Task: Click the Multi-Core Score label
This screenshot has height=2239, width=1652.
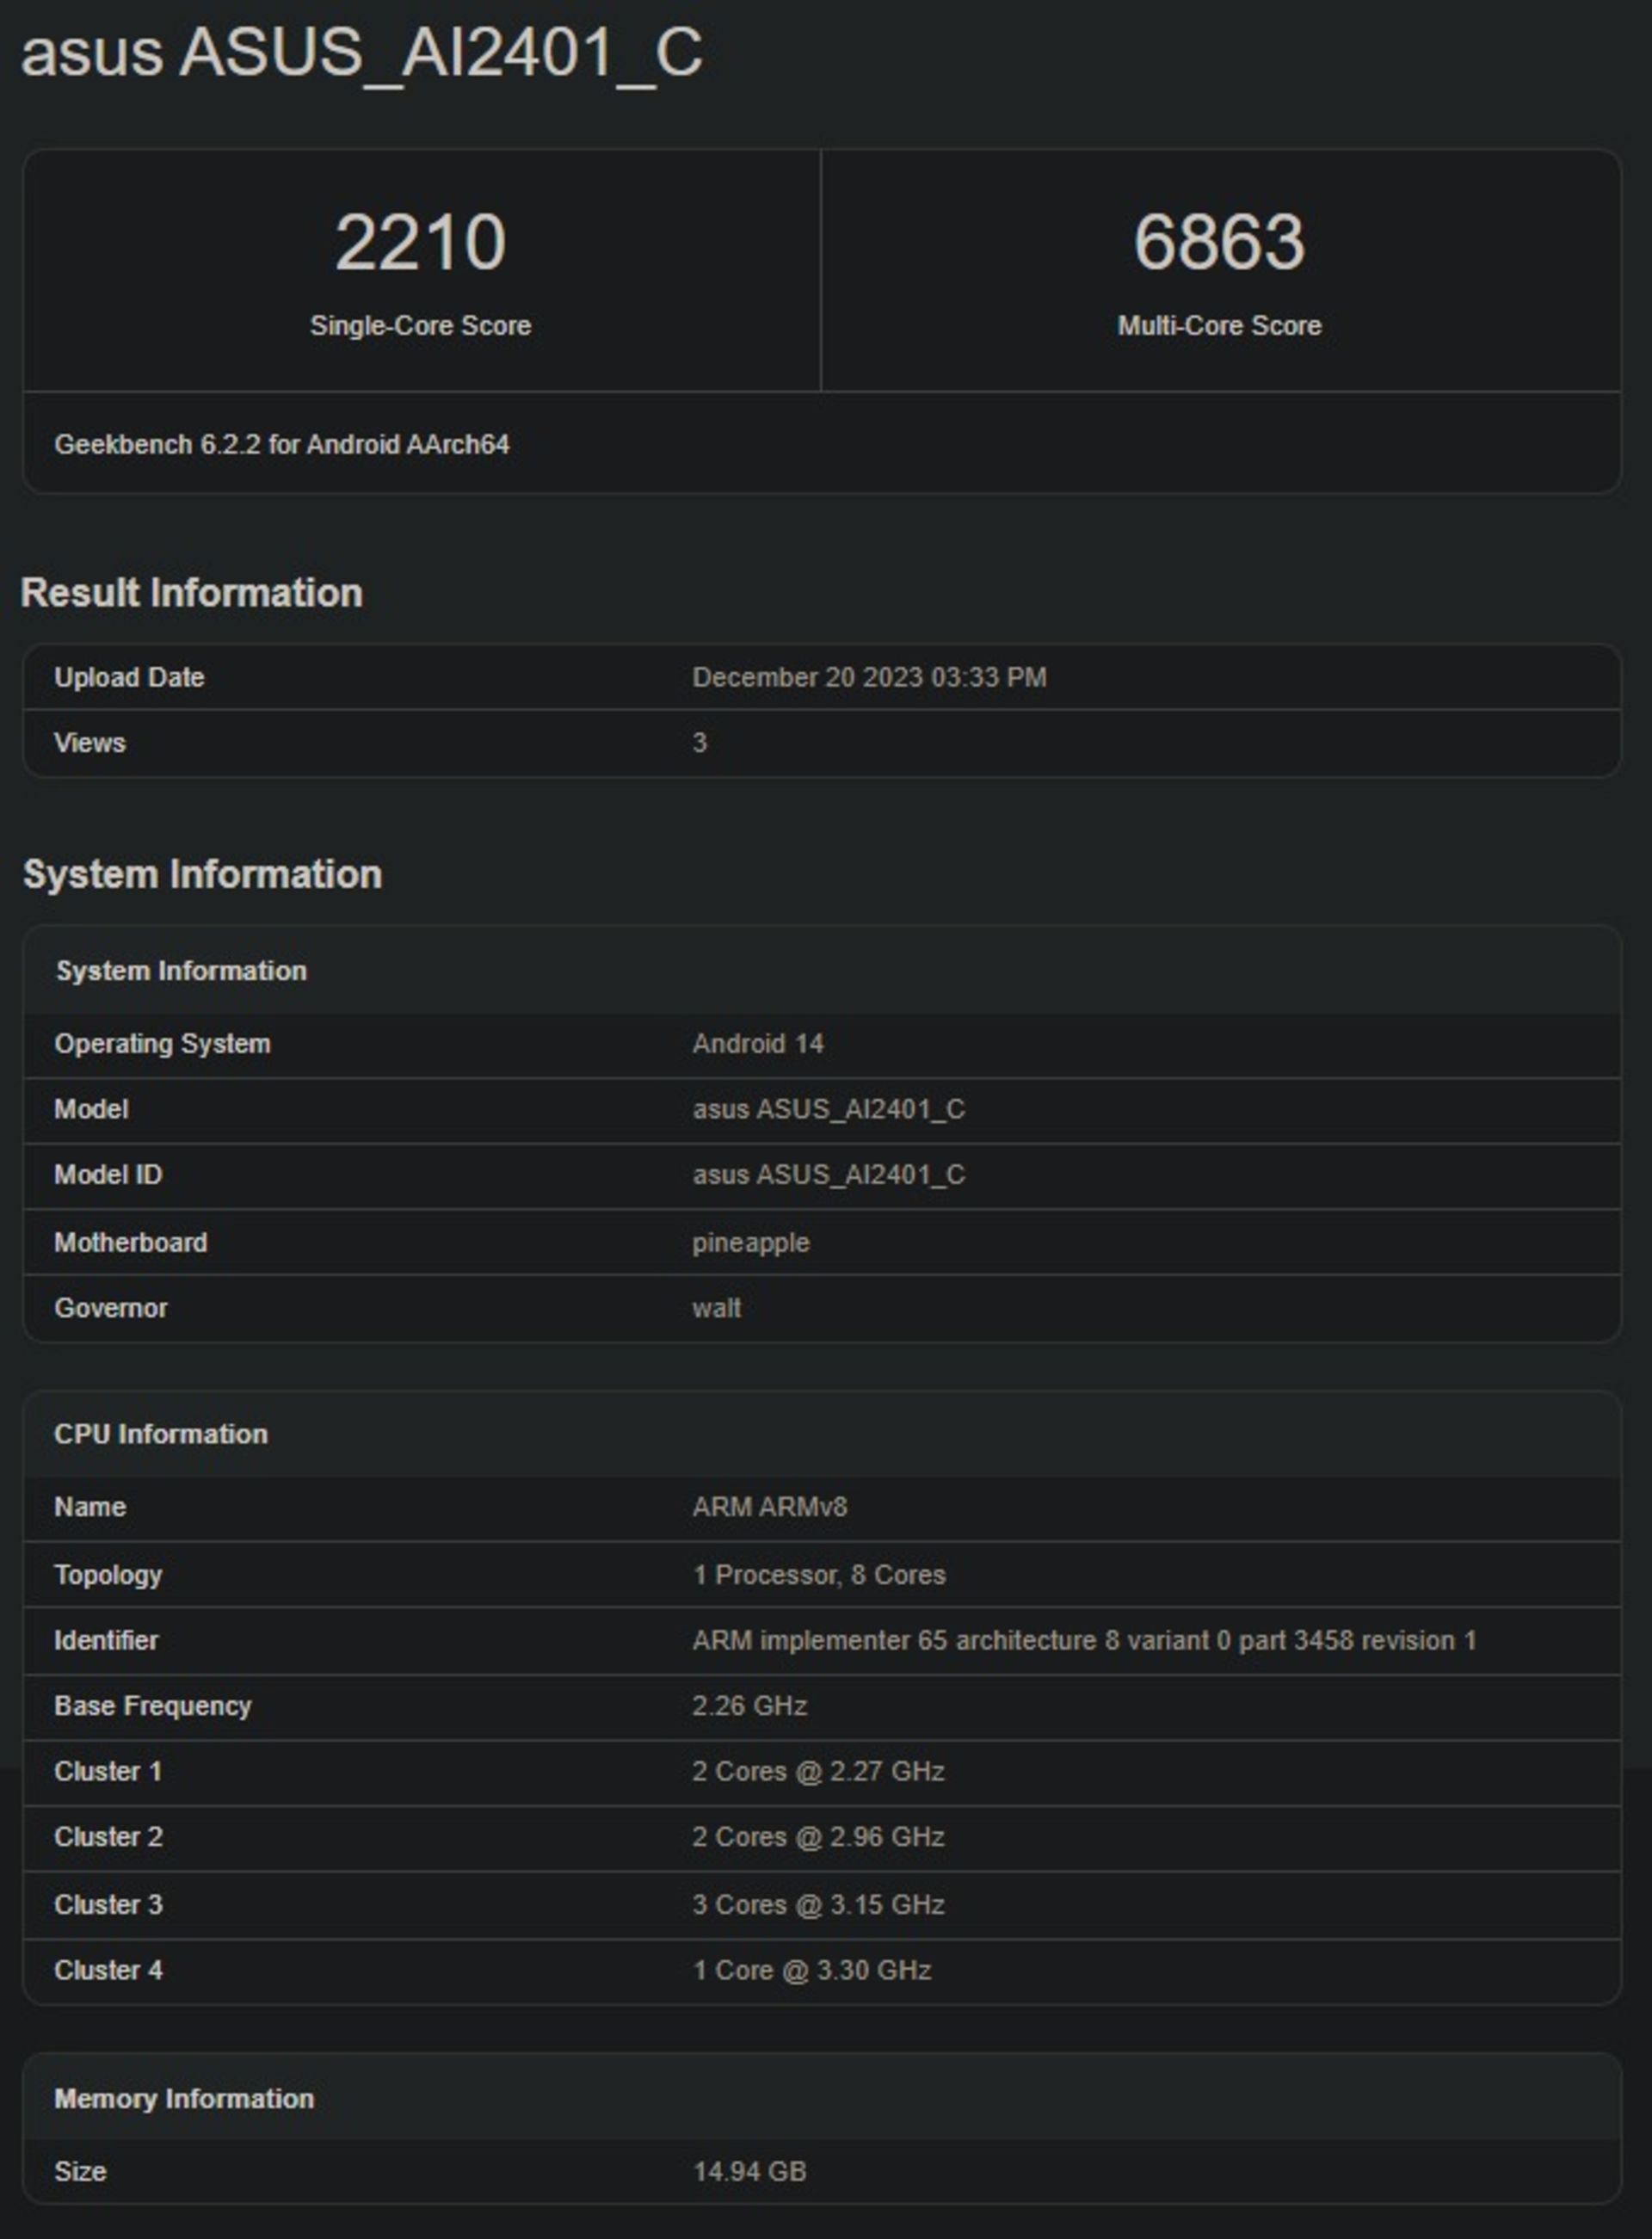Action: (1218, 325)
